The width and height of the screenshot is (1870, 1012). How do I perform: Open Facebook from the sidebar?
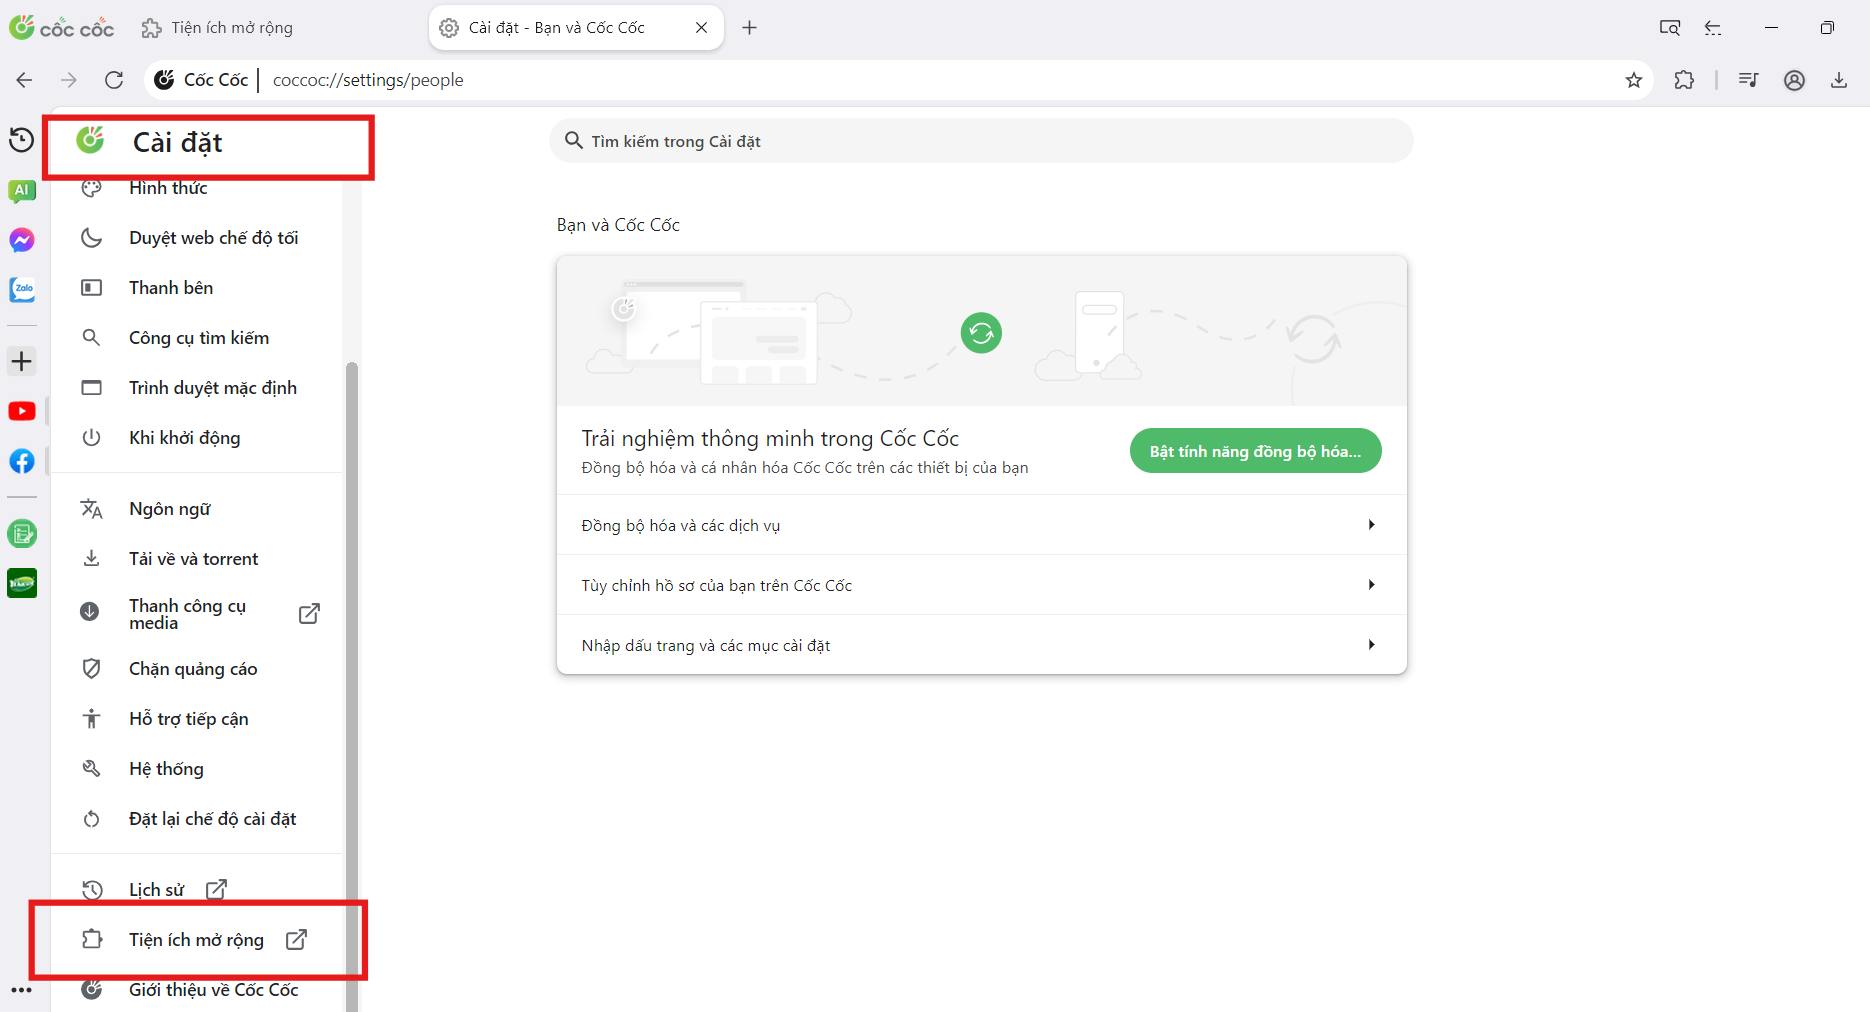21,461
